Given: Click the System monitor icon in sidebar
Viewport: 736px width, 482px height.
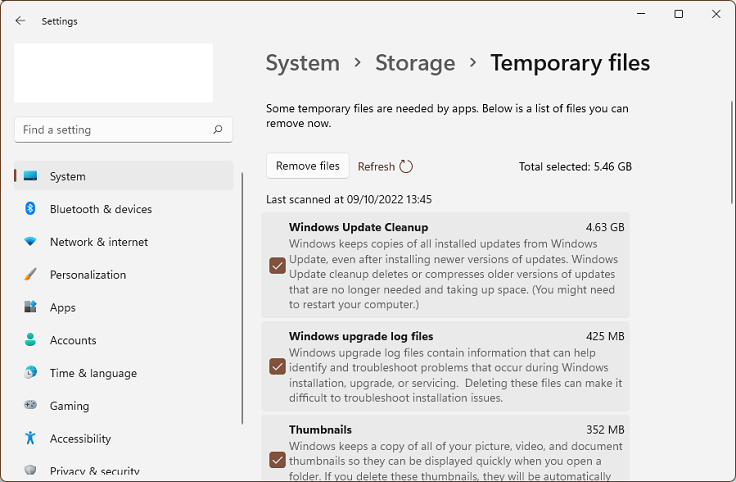Looking at the screenshot, I should pos(31,176).
